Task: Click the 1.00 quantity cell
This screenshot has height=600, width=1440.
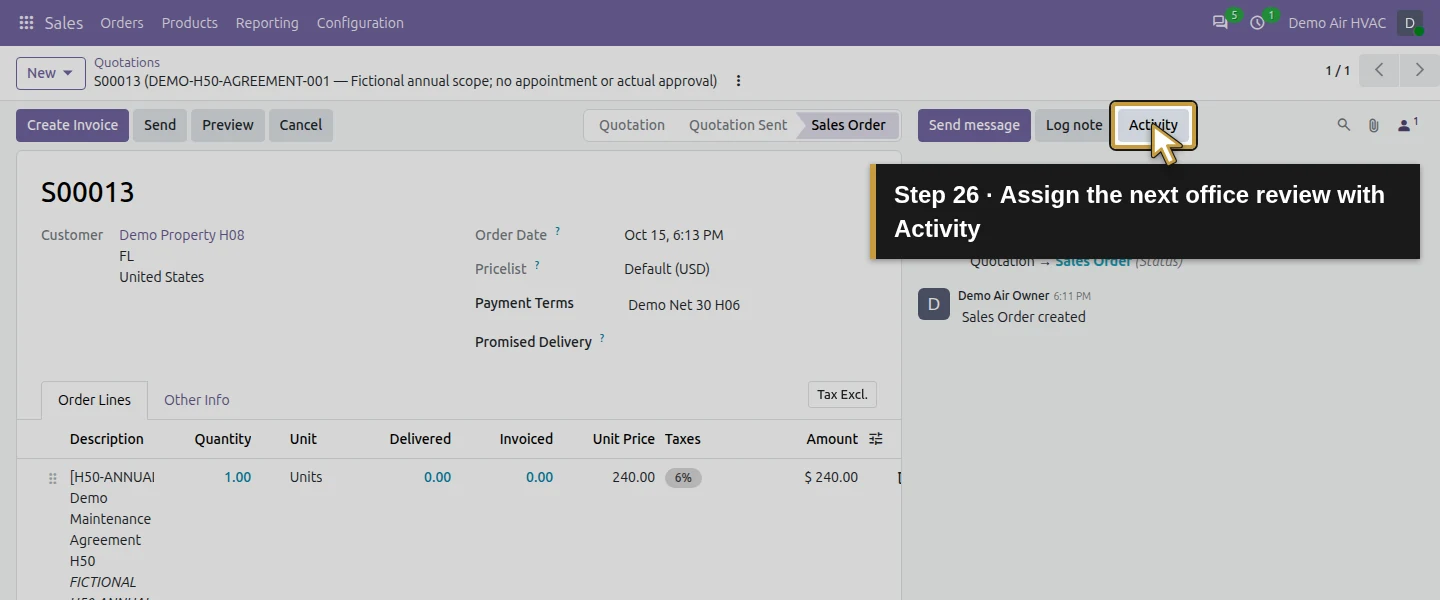Action: (237, 478)
